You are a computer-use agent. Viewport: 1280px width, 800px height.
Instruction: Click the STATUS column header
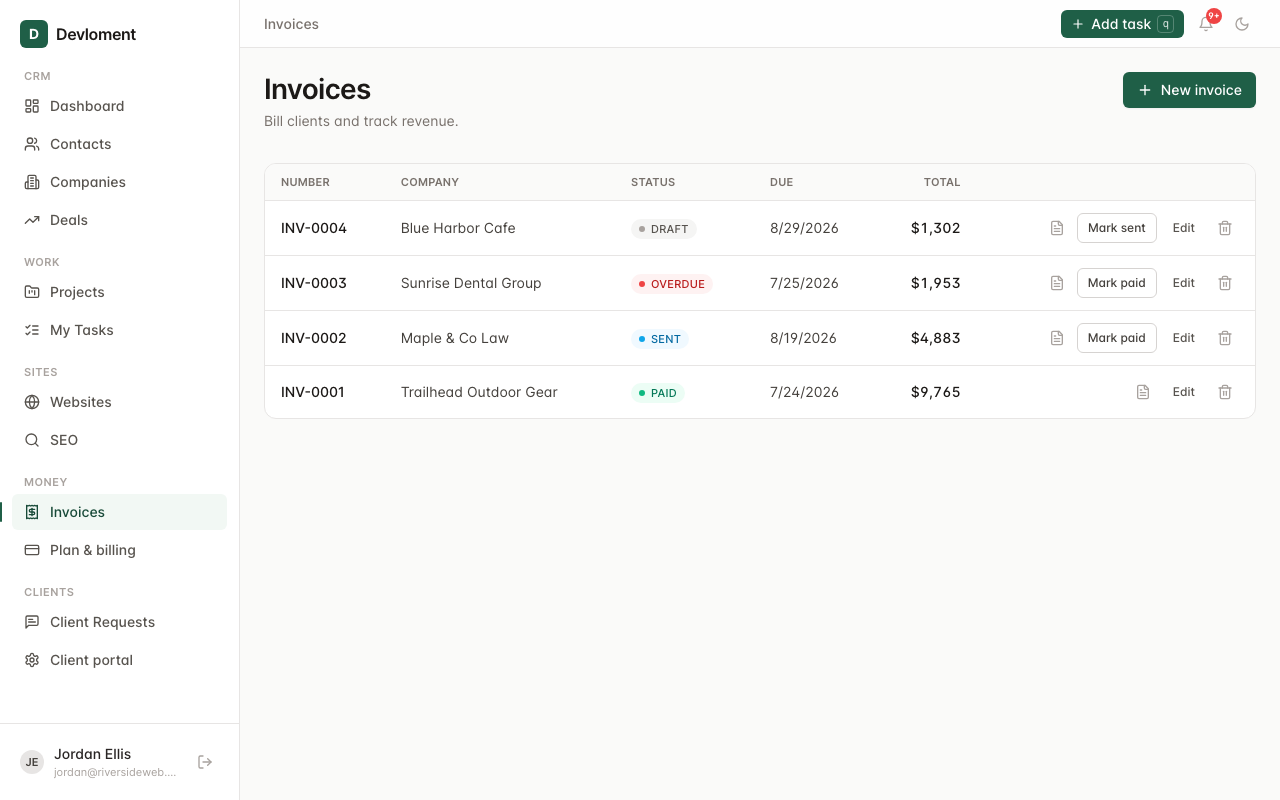[653, 182]
